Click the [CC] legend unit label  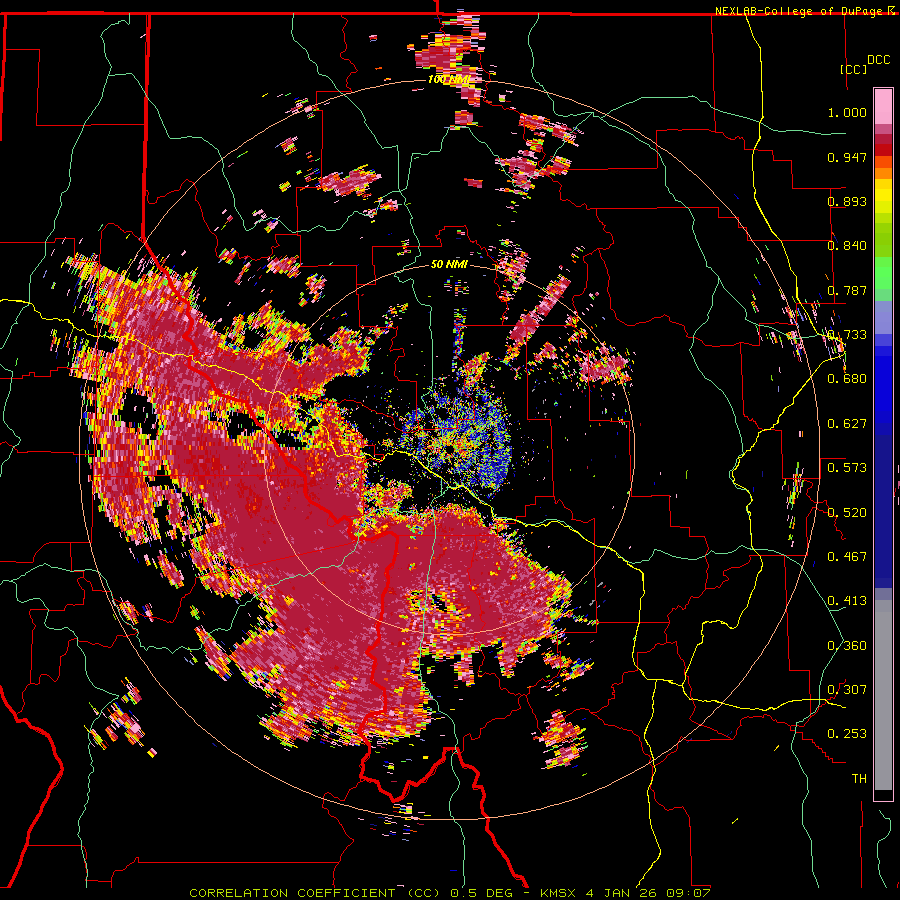[x=853, y=69]
